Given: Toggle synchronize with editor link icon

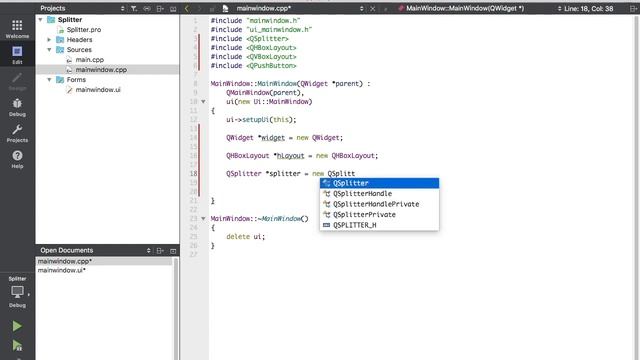Looking at the screenshot, I should tap(147, 8).
